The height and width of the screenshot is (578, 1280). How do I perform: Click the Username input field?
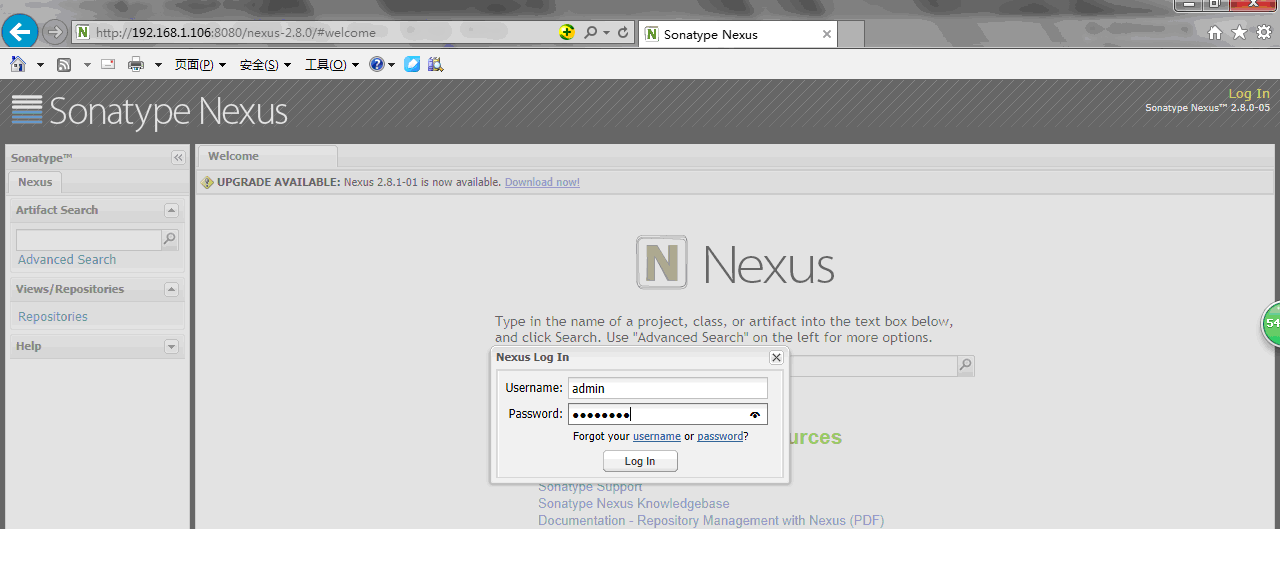pos(668,388)
